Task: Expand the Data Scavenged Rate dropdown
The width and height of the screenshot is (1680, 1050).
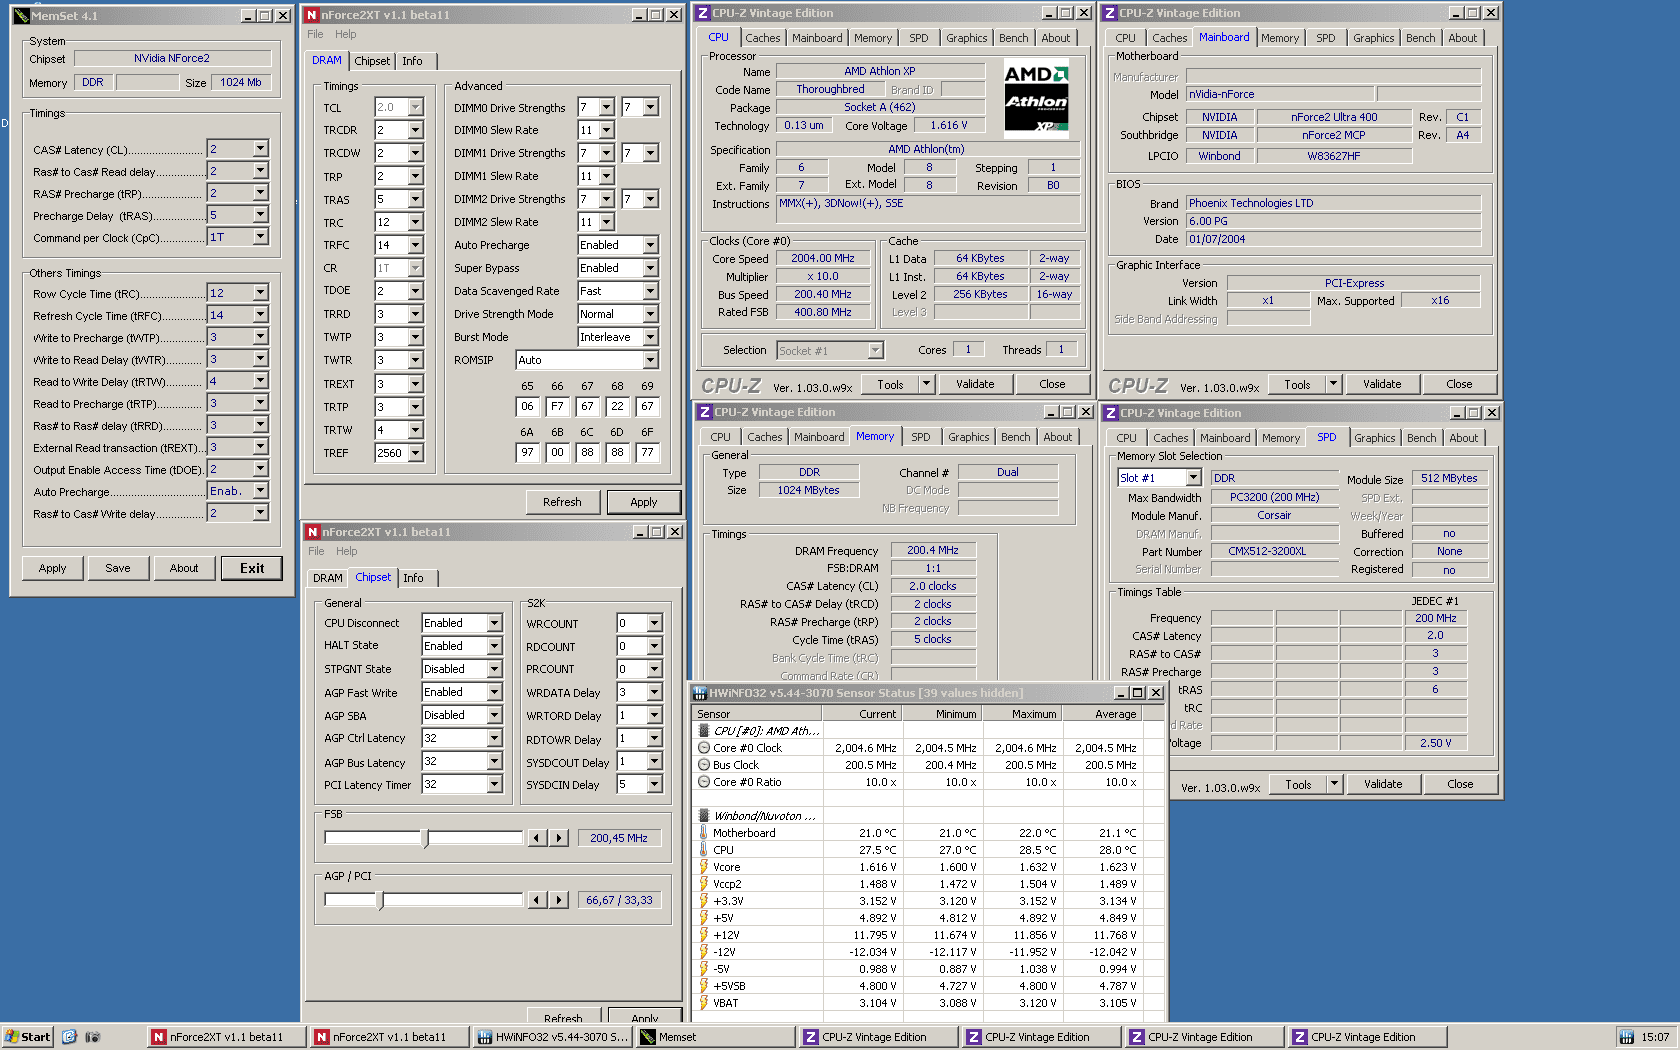Action: click(x=650, y=291)
